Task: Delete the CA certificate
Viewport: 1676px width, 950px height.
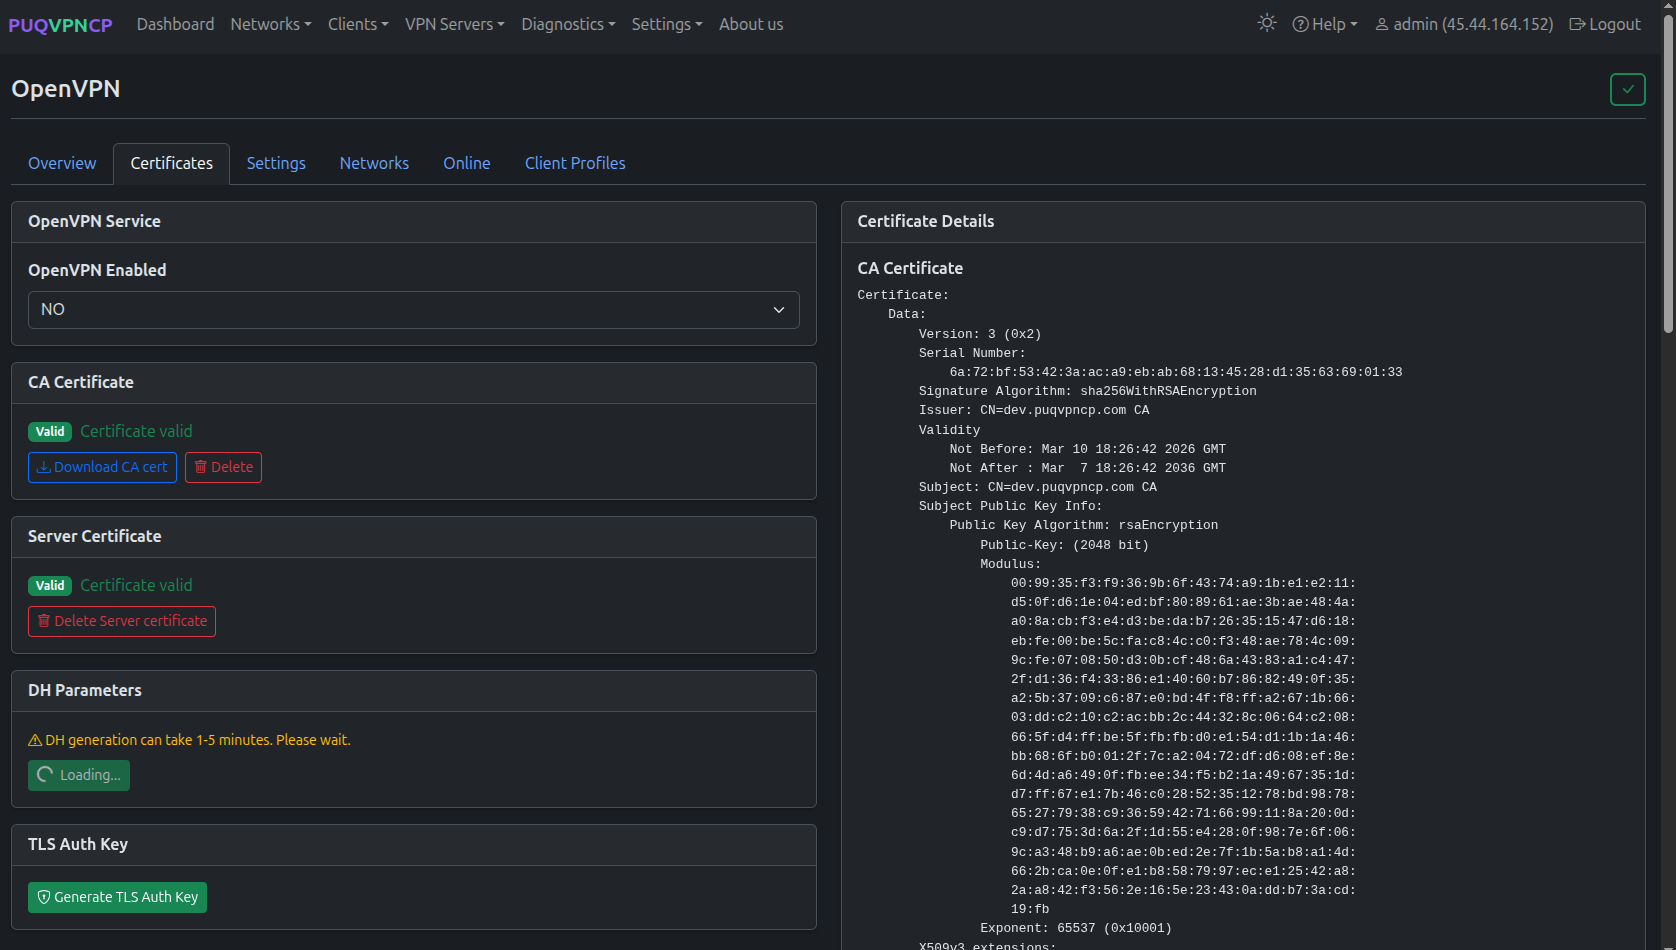Action: [223, 467]
